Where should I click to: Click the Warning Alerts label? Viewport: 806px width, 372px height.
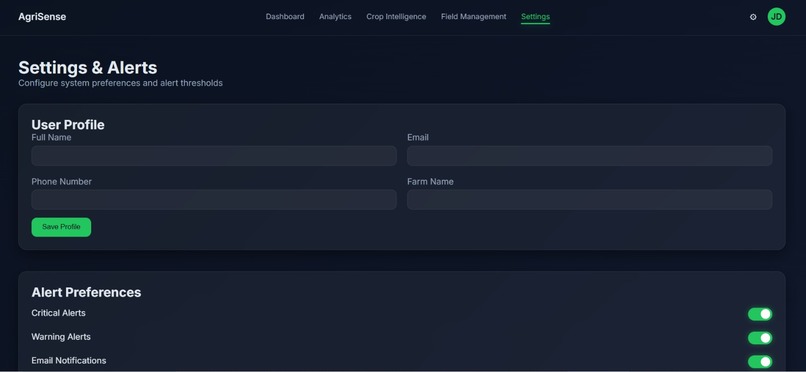[61, 337]
